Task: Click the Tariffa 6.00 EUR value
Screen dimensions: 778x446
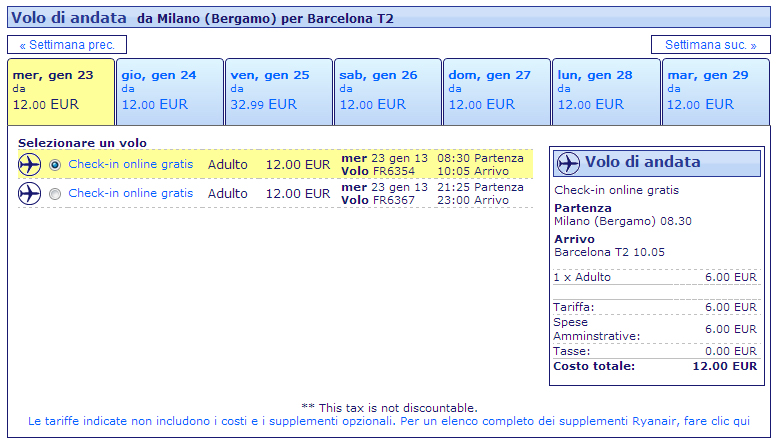Action: tap(731, 307)
